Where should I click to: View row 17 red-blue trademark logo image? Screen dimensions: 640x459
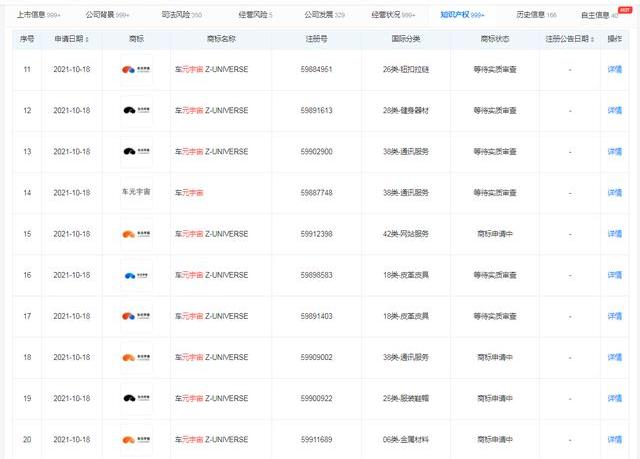click(x=136, y=317)
